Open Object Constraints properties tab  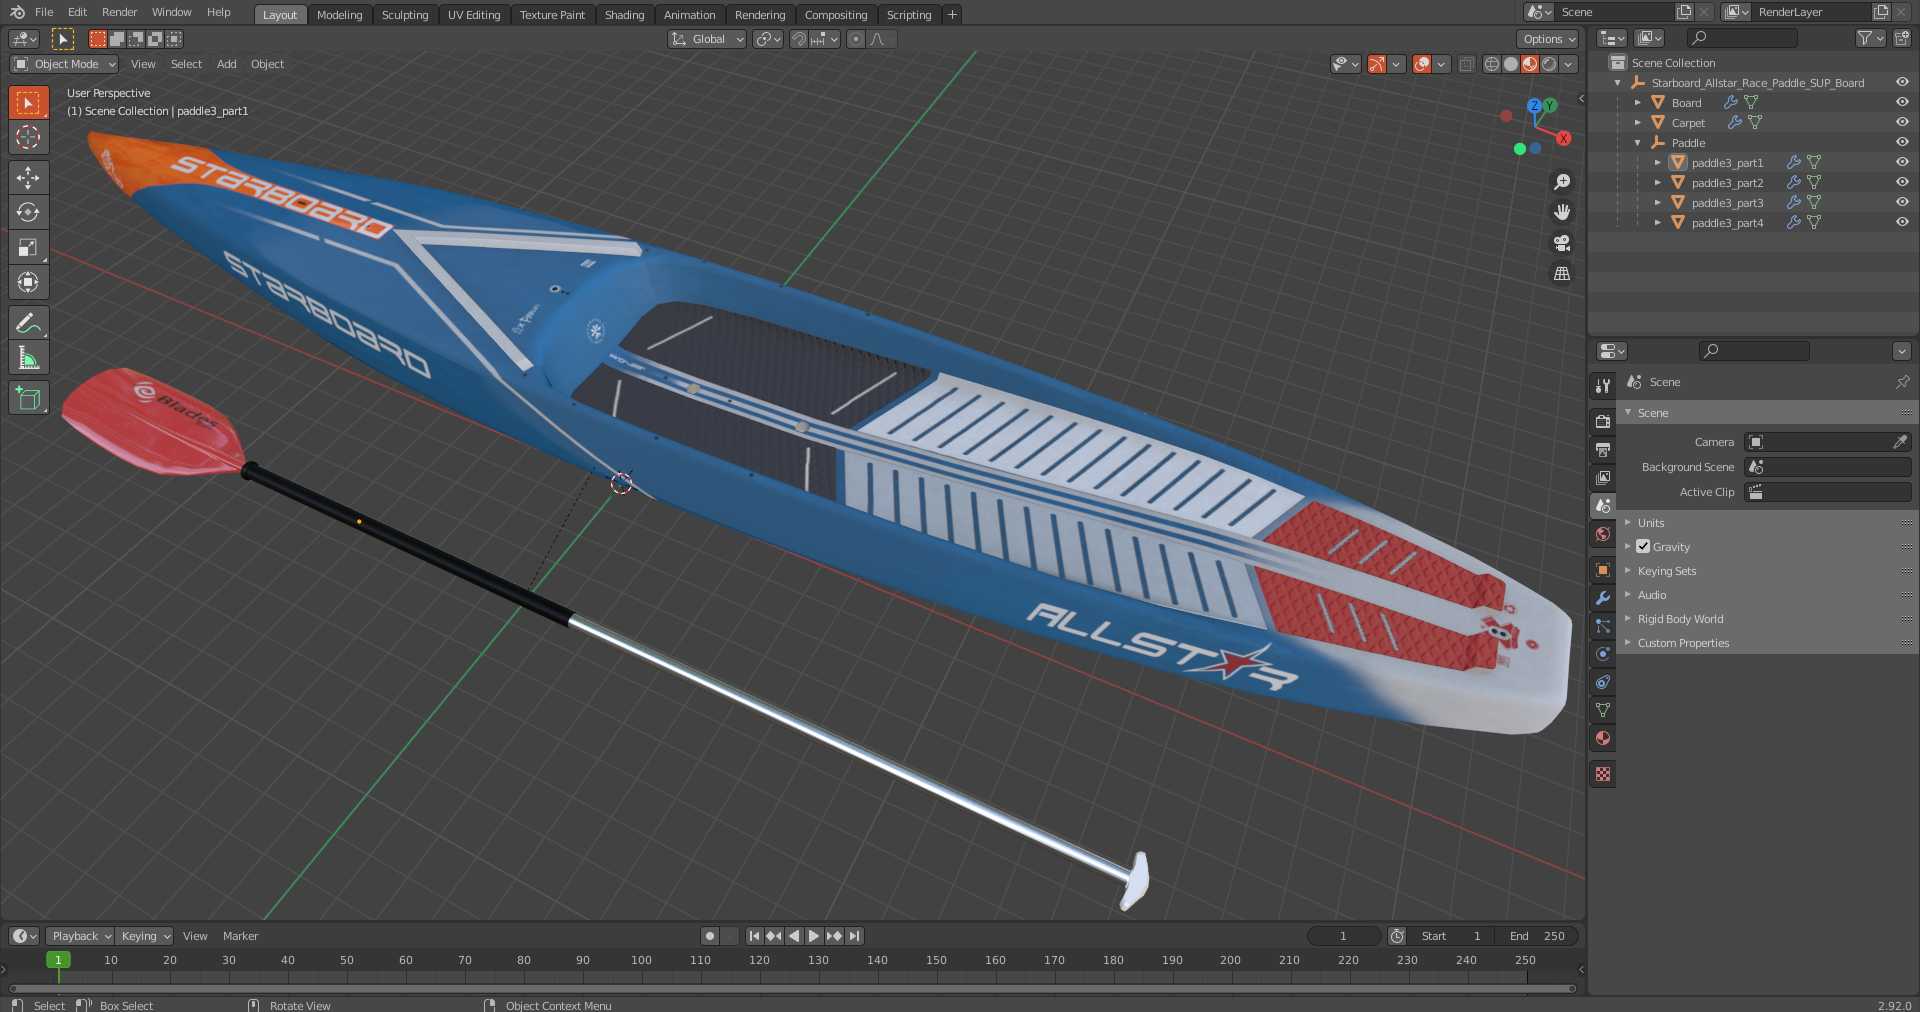(x=1603, y=682)
